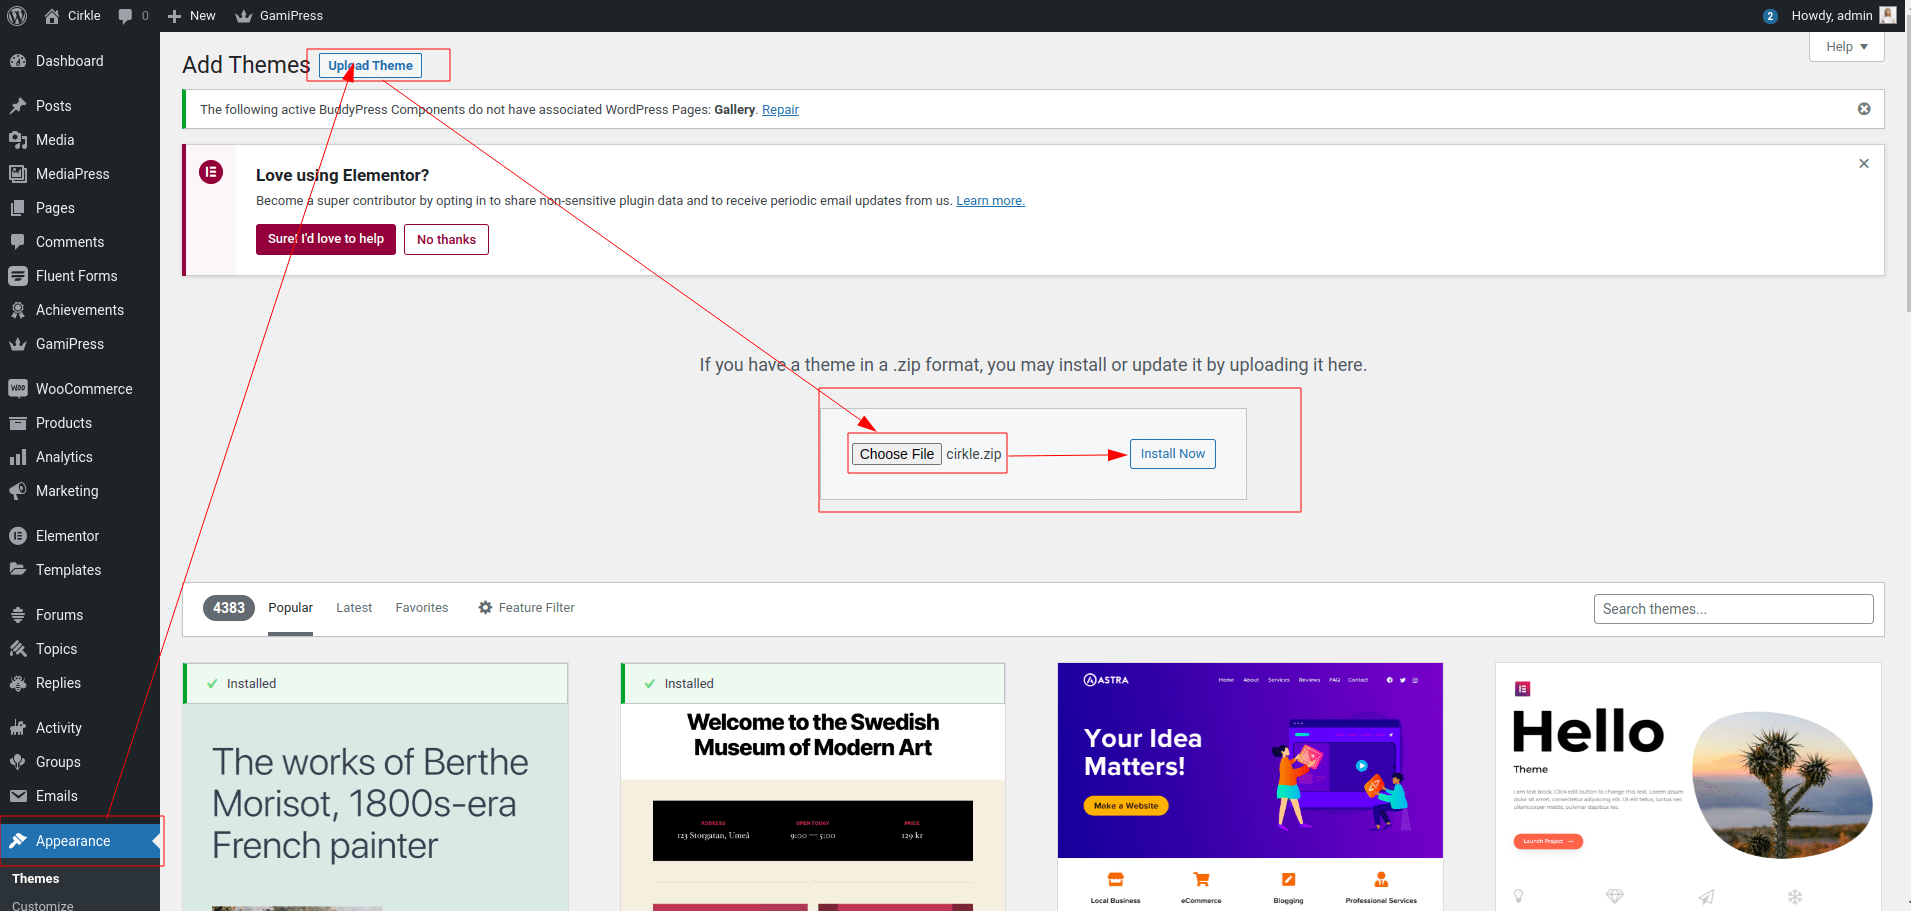The height and width of the screenshot is (911, 1911).
Task: Click the Forums sidebar icon
Action: pyautogui.click(x=18, y=615)
